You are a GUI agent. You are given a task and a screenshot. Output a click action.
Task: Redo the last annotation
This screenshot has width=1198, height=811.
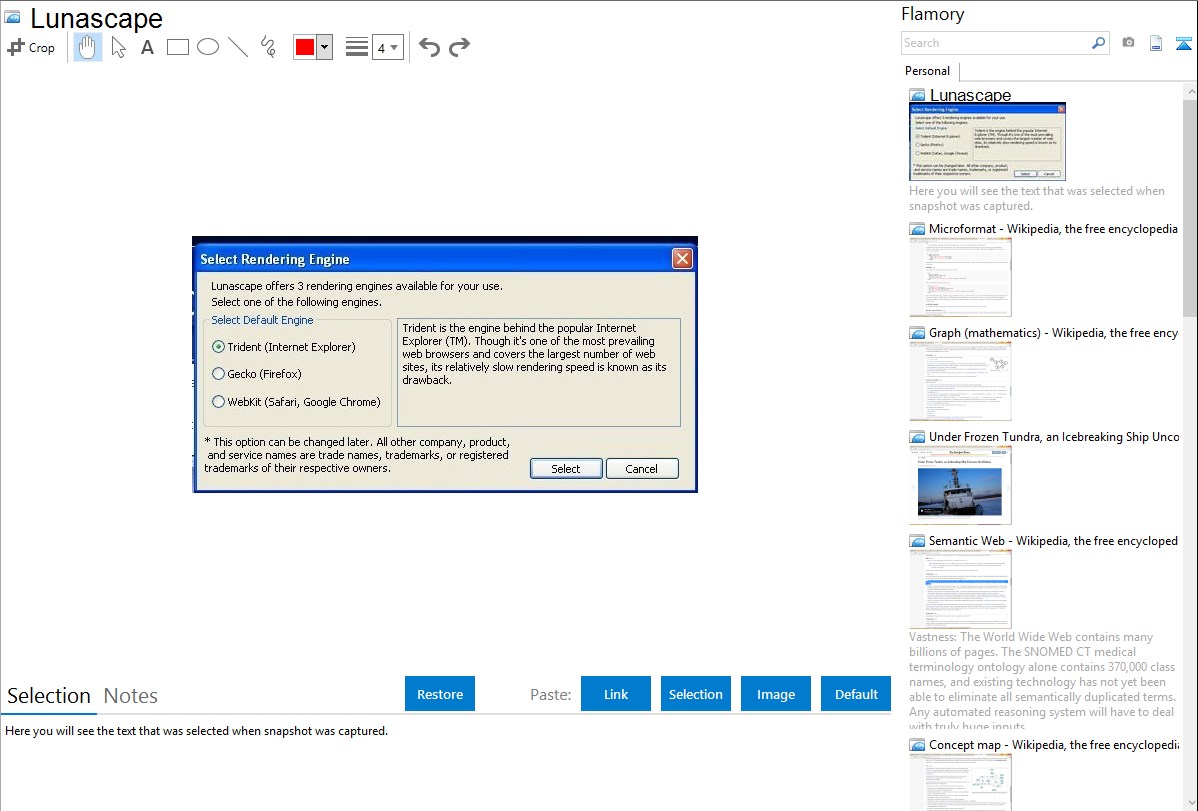(x=459, y=47)
